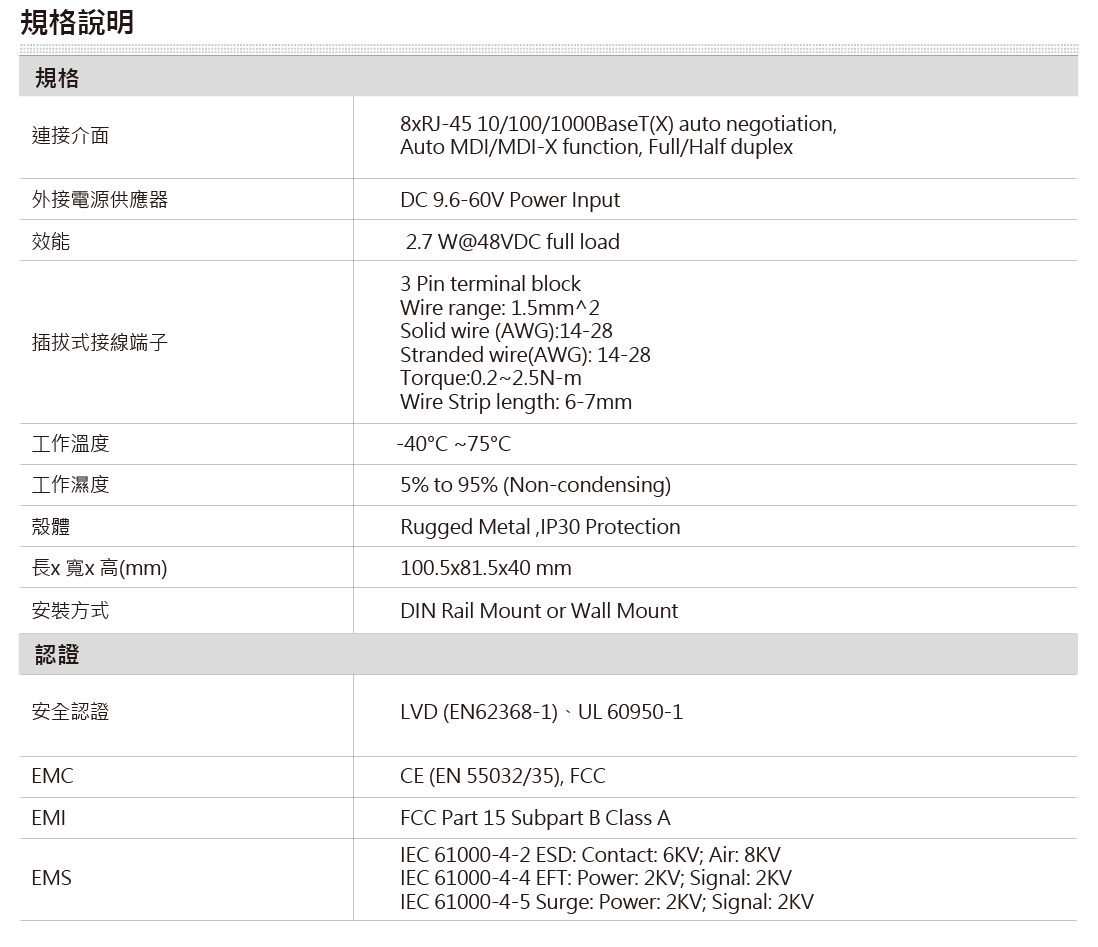
Task: Select the 規格 section header
Action: [57, 78]
